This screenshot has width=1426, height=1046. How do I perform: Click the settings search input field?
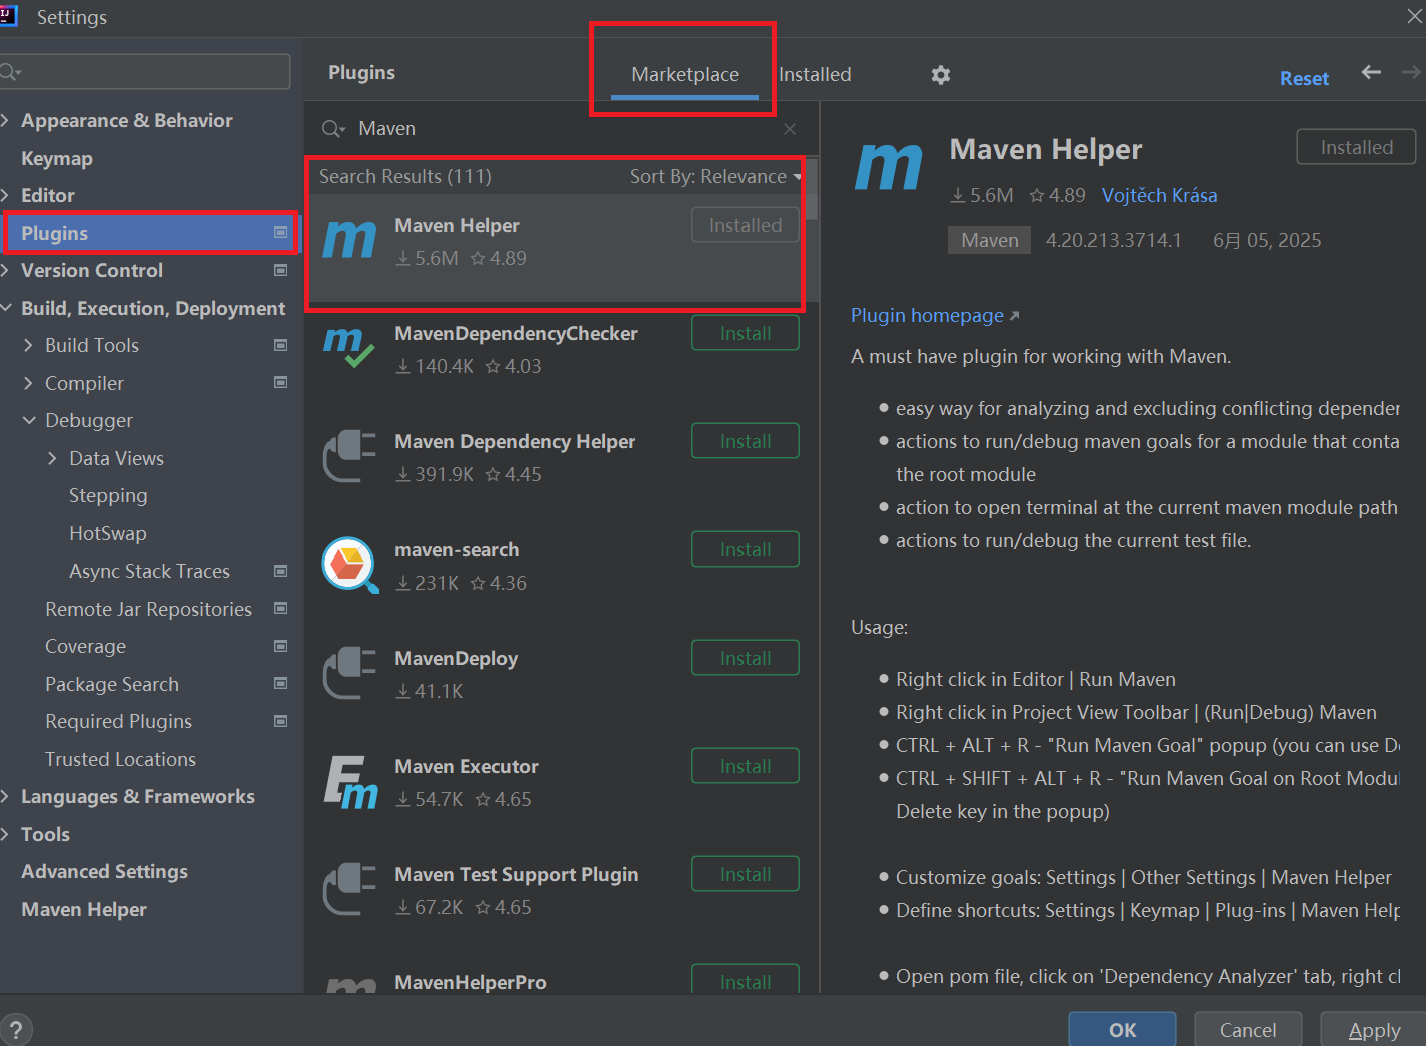(x=145, y=72)
